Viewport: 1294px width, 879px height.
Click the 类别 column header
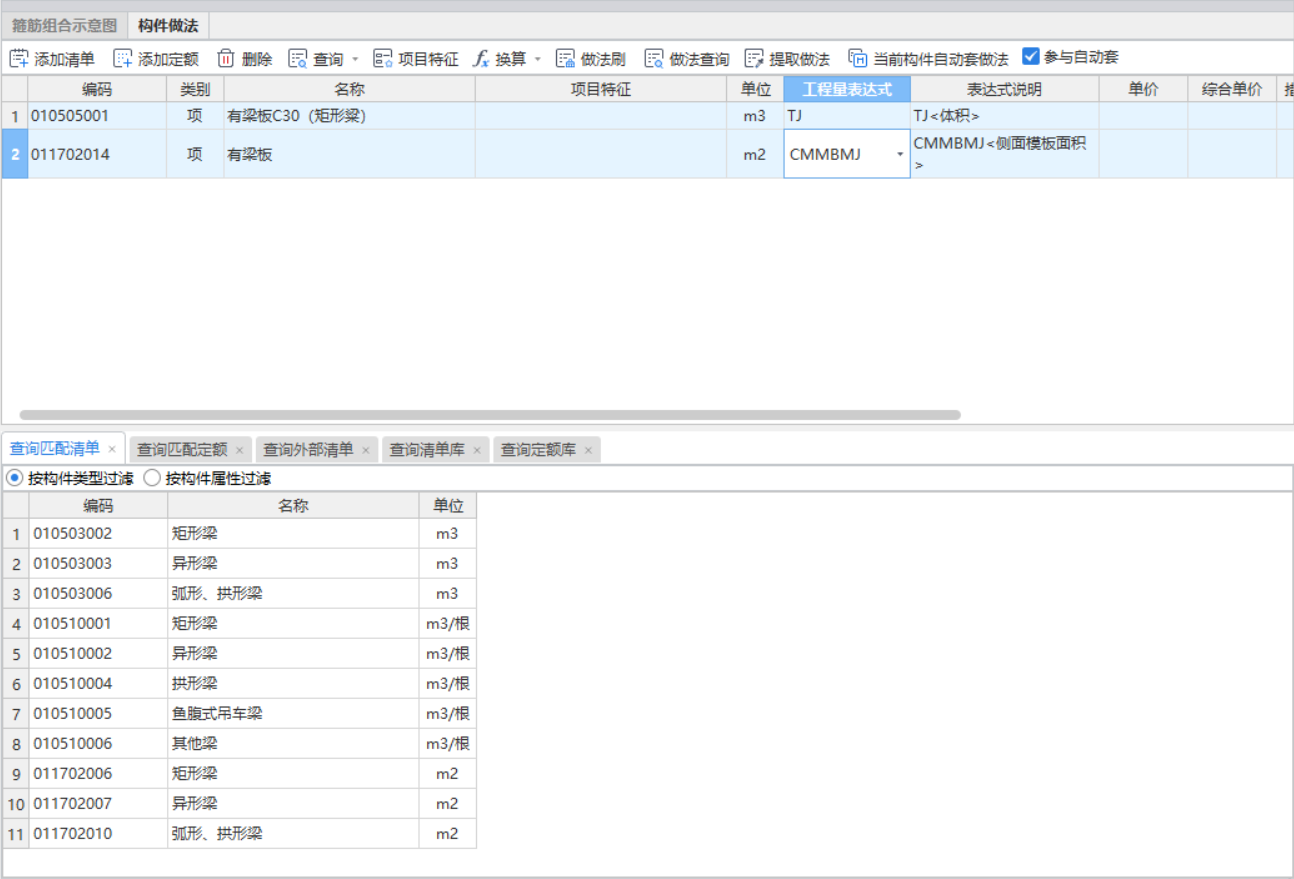195,89
